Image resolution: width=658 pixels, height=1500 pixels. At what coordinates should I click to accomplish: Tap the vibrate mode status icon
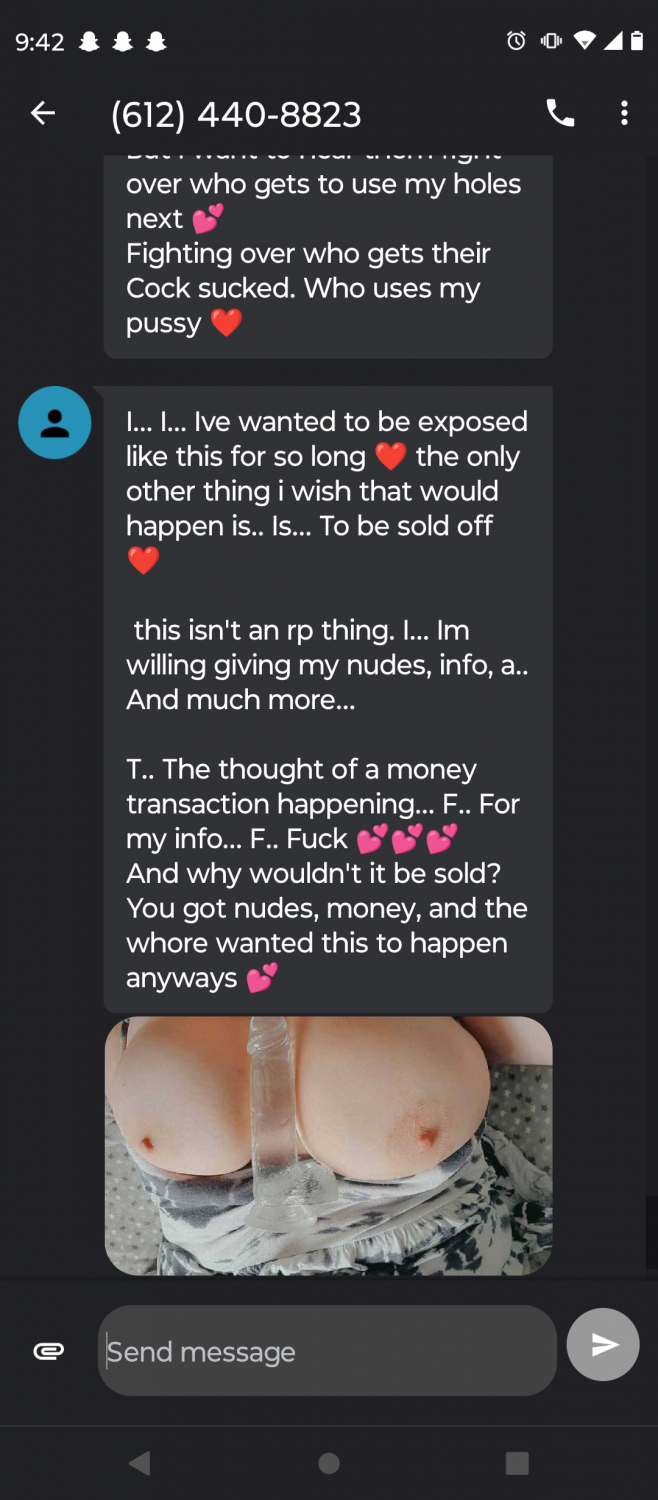[x=551, y=41]
